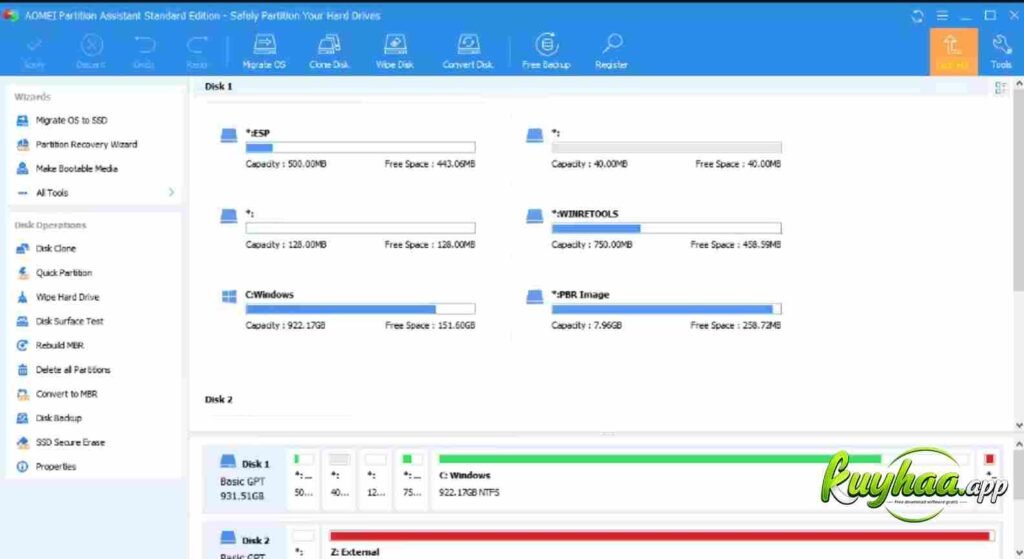
Task: Click the C:Windows usage bar
Action: coord(360,309)
